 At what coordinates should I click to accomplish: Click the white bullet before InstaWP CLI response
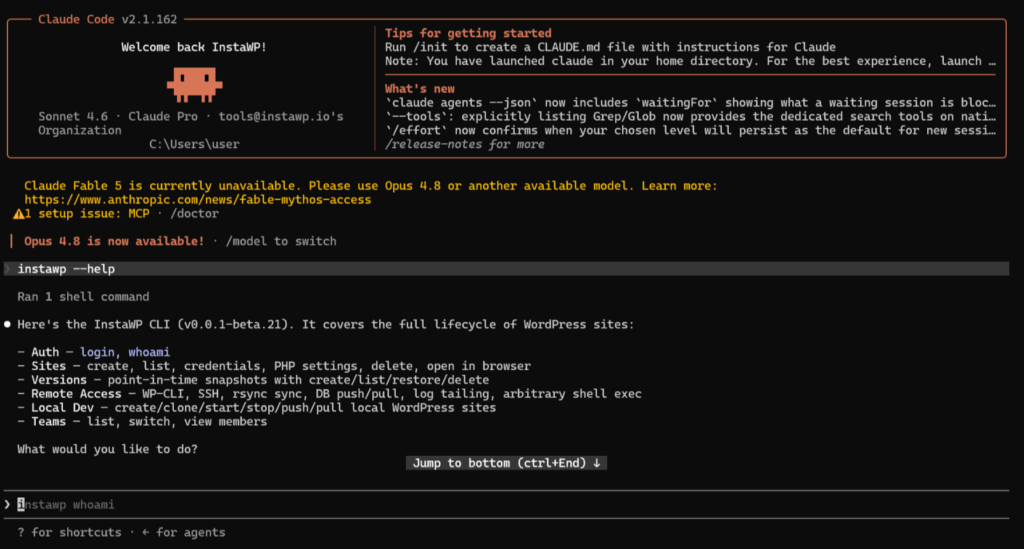pos(7,324)
